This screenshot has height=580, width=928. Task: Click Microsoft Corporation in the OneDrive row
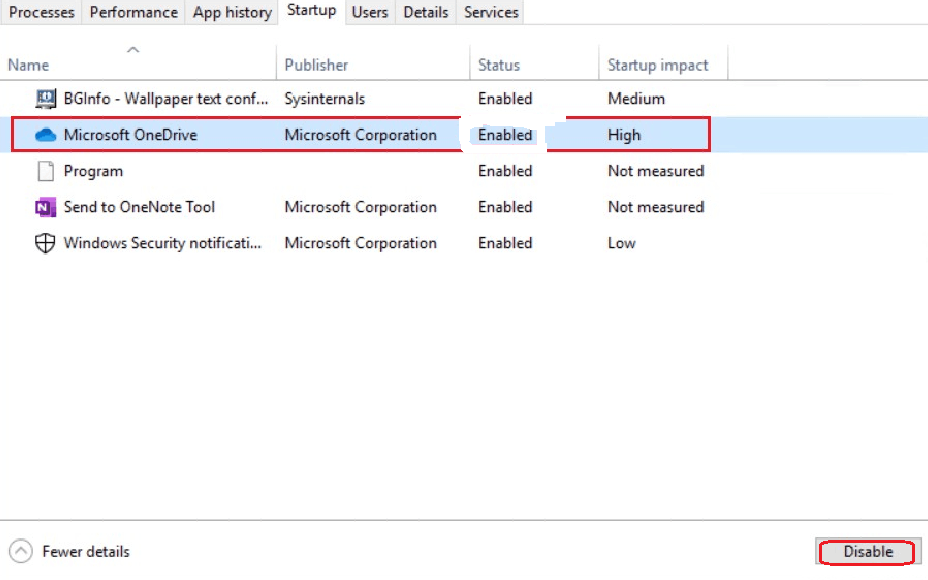tap(360, 135)
